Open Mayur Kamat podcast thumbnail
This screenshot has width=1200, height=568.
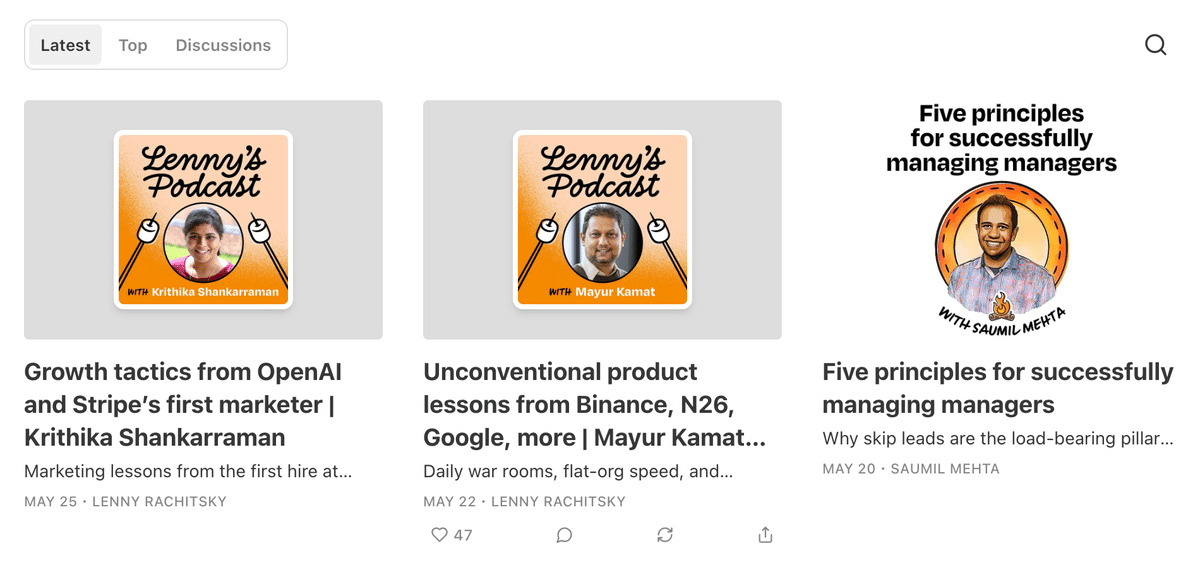(602, 220)
